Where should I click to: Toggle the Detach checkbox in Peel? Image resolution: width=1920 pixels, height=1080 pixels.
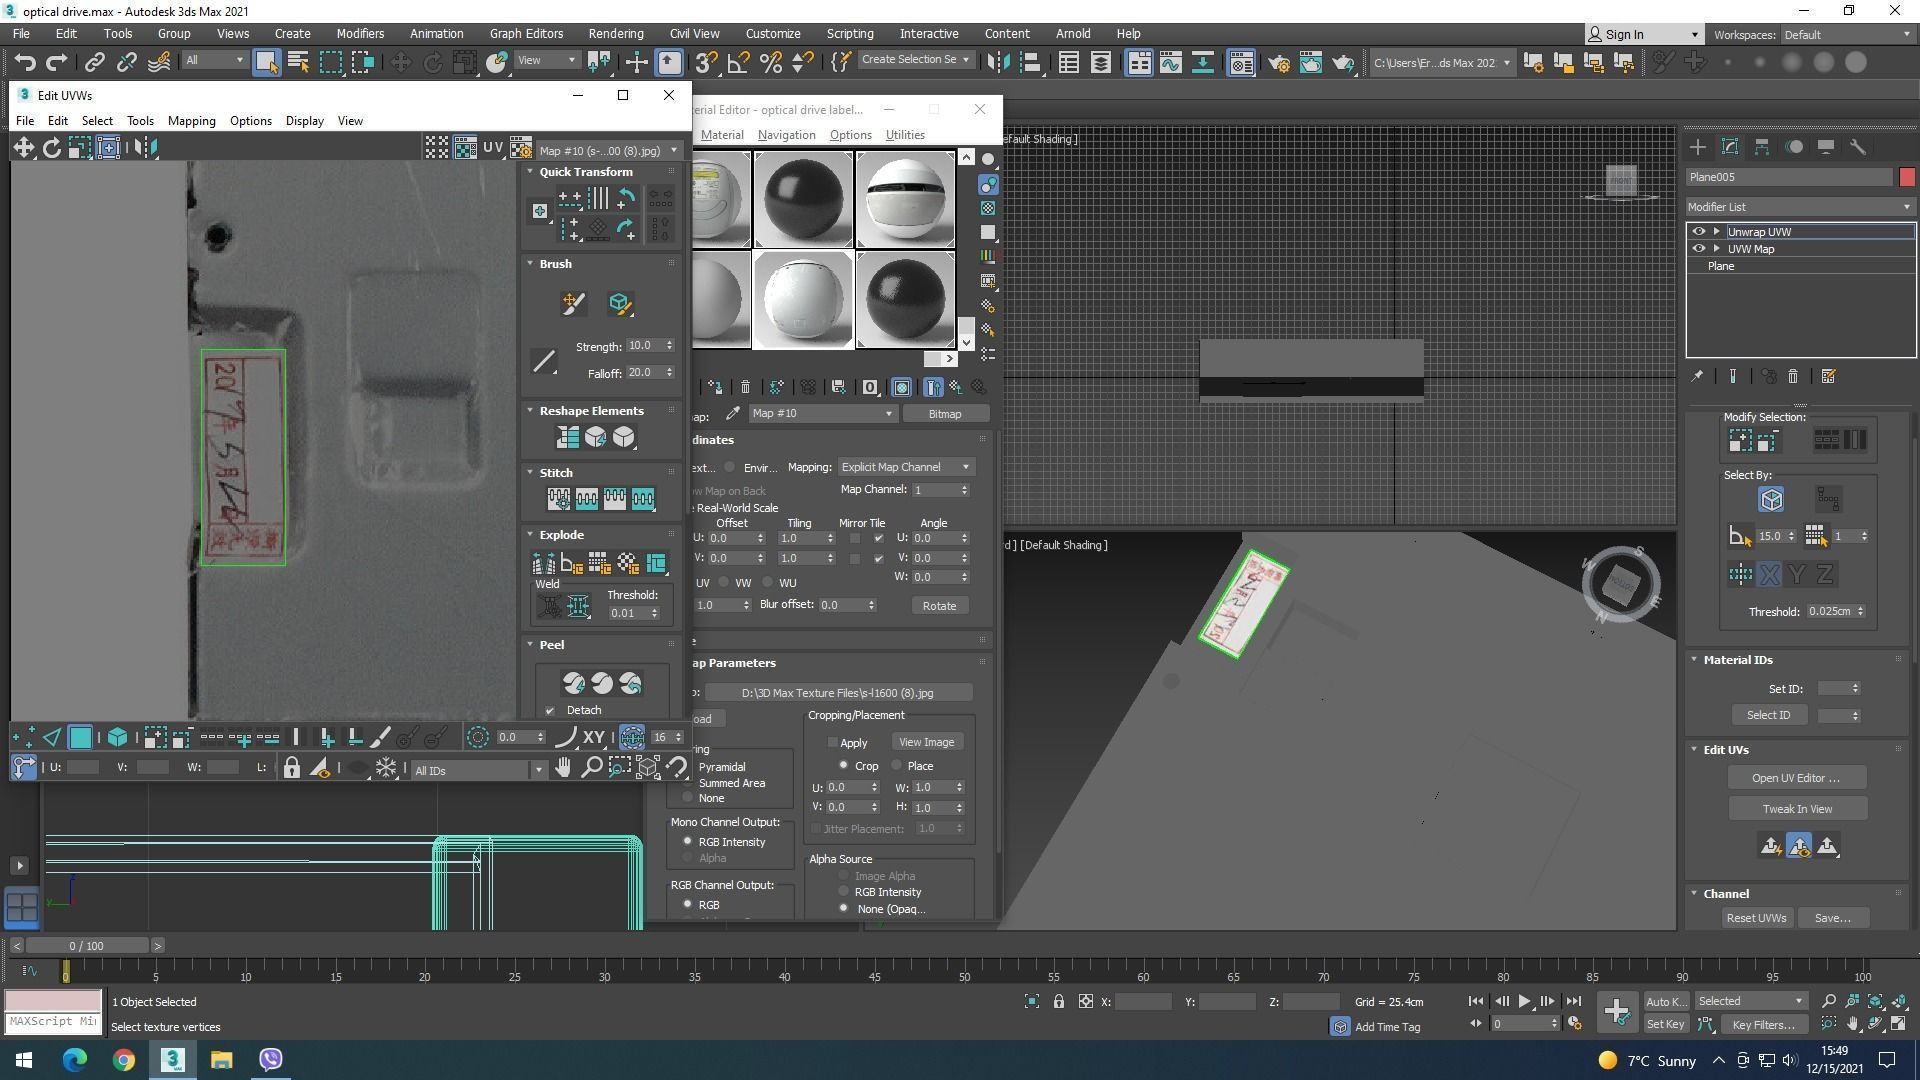[550, 711]
